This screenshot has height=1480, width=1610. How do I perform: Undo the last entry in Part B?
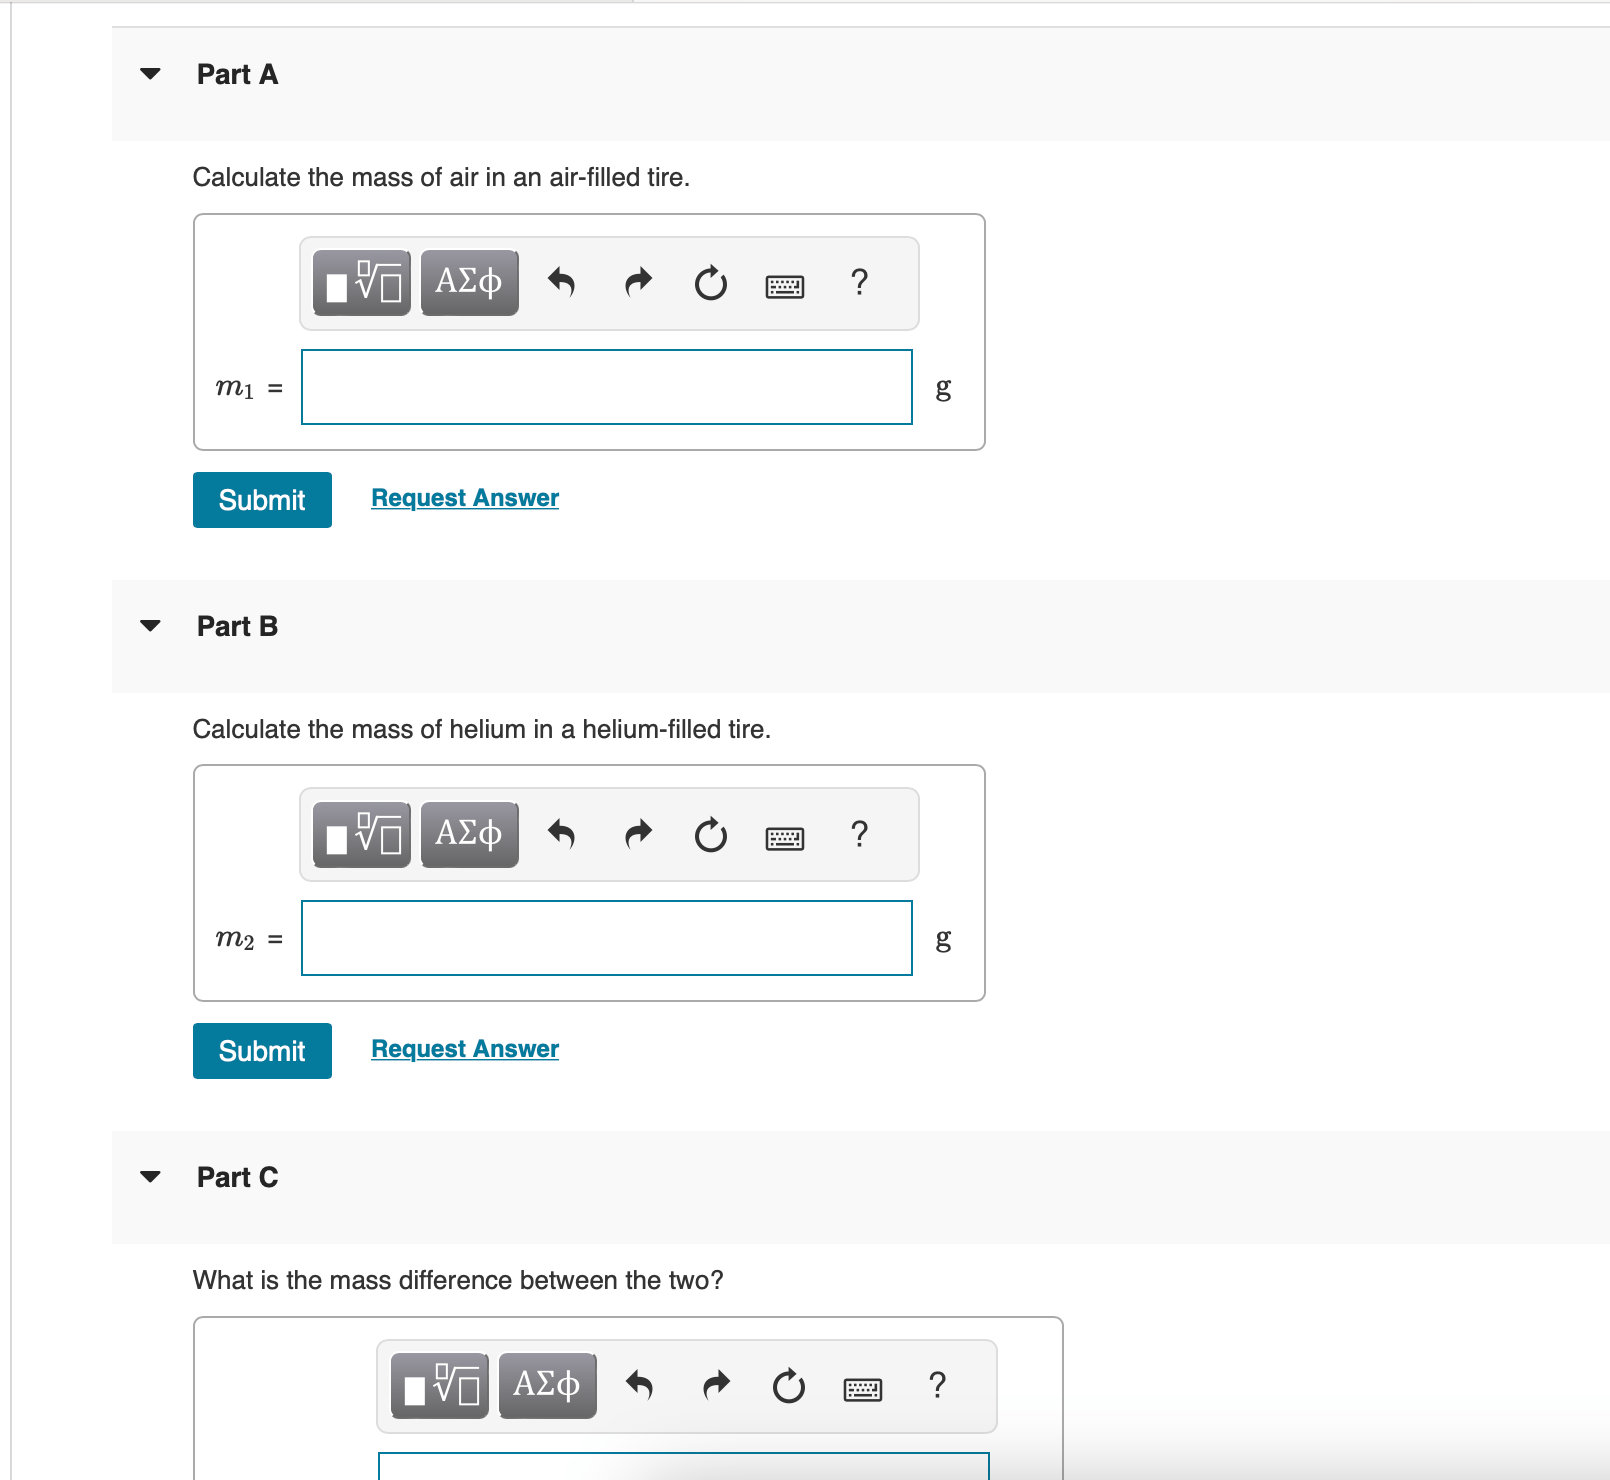point(562,834)
